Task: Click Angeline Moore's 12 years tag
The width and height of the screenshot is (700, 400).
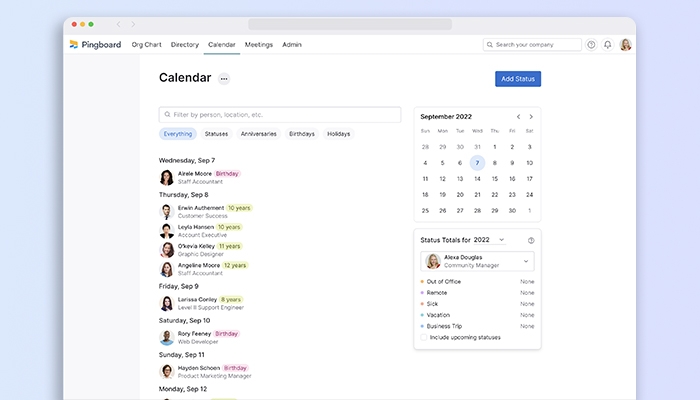Action: [235, 265]
